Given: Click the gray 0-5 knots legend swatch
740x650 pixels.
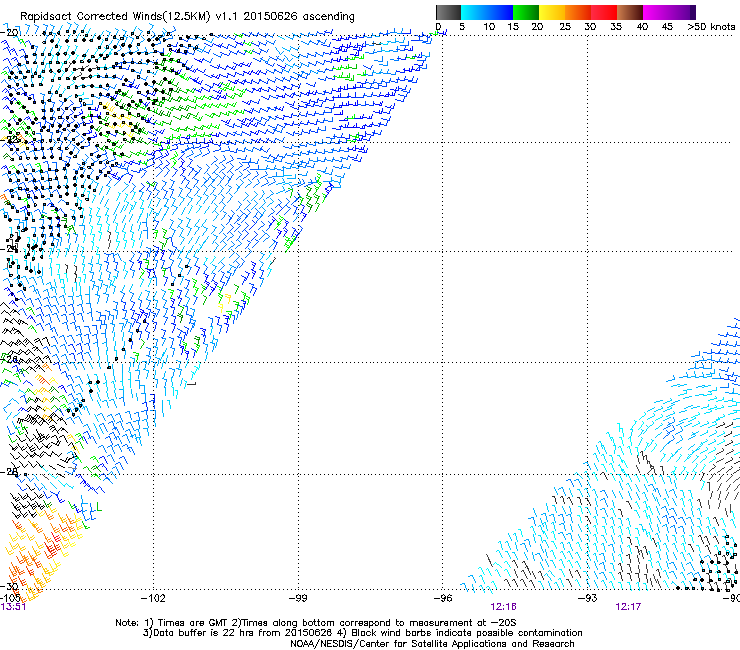Looking at the screenshot, I should (448, 12).
